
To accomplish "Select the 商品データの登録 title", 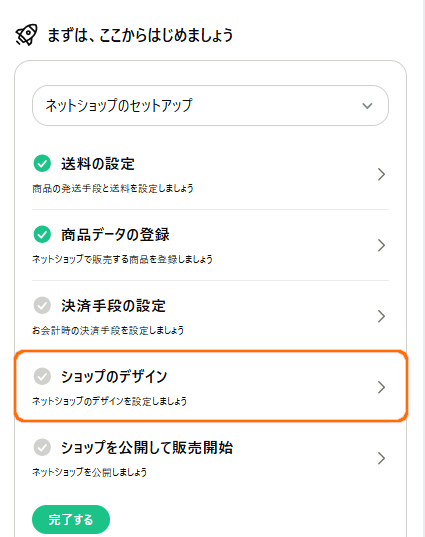I will pyautogui.click(x=115, y=235).
